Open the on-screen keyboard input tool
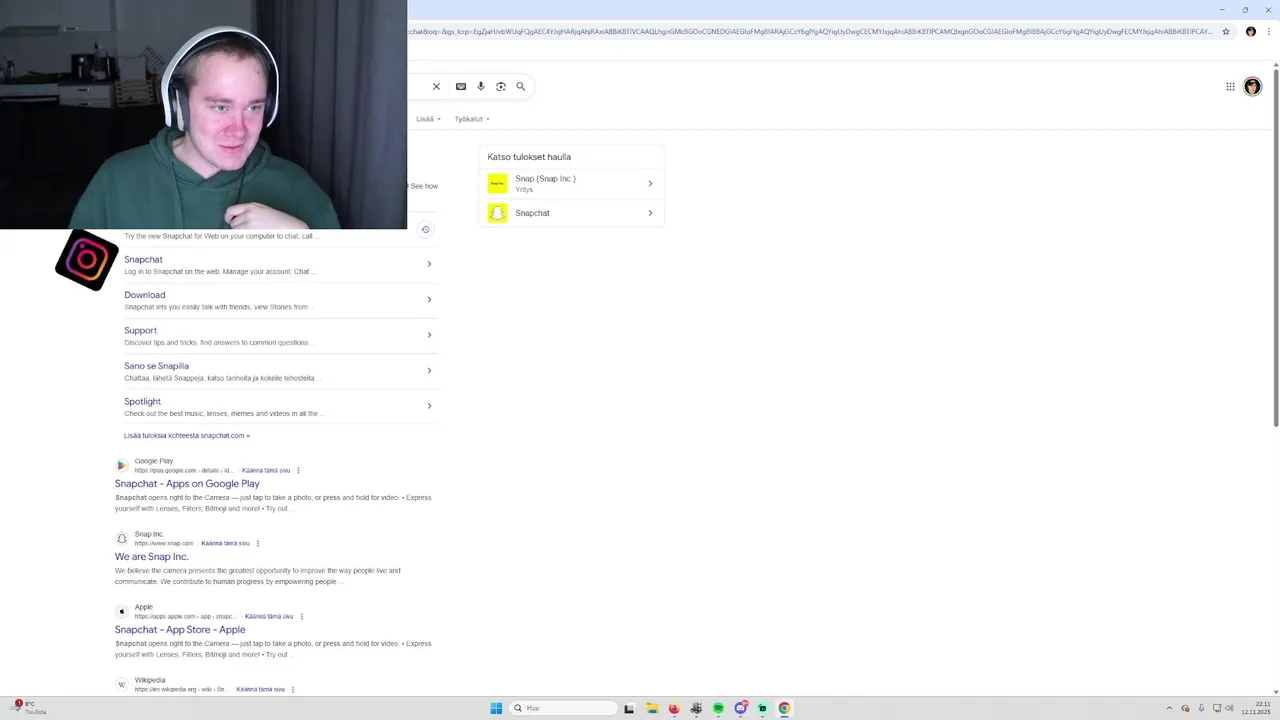Screen dimensions: 1280x720 pos(461,87)
